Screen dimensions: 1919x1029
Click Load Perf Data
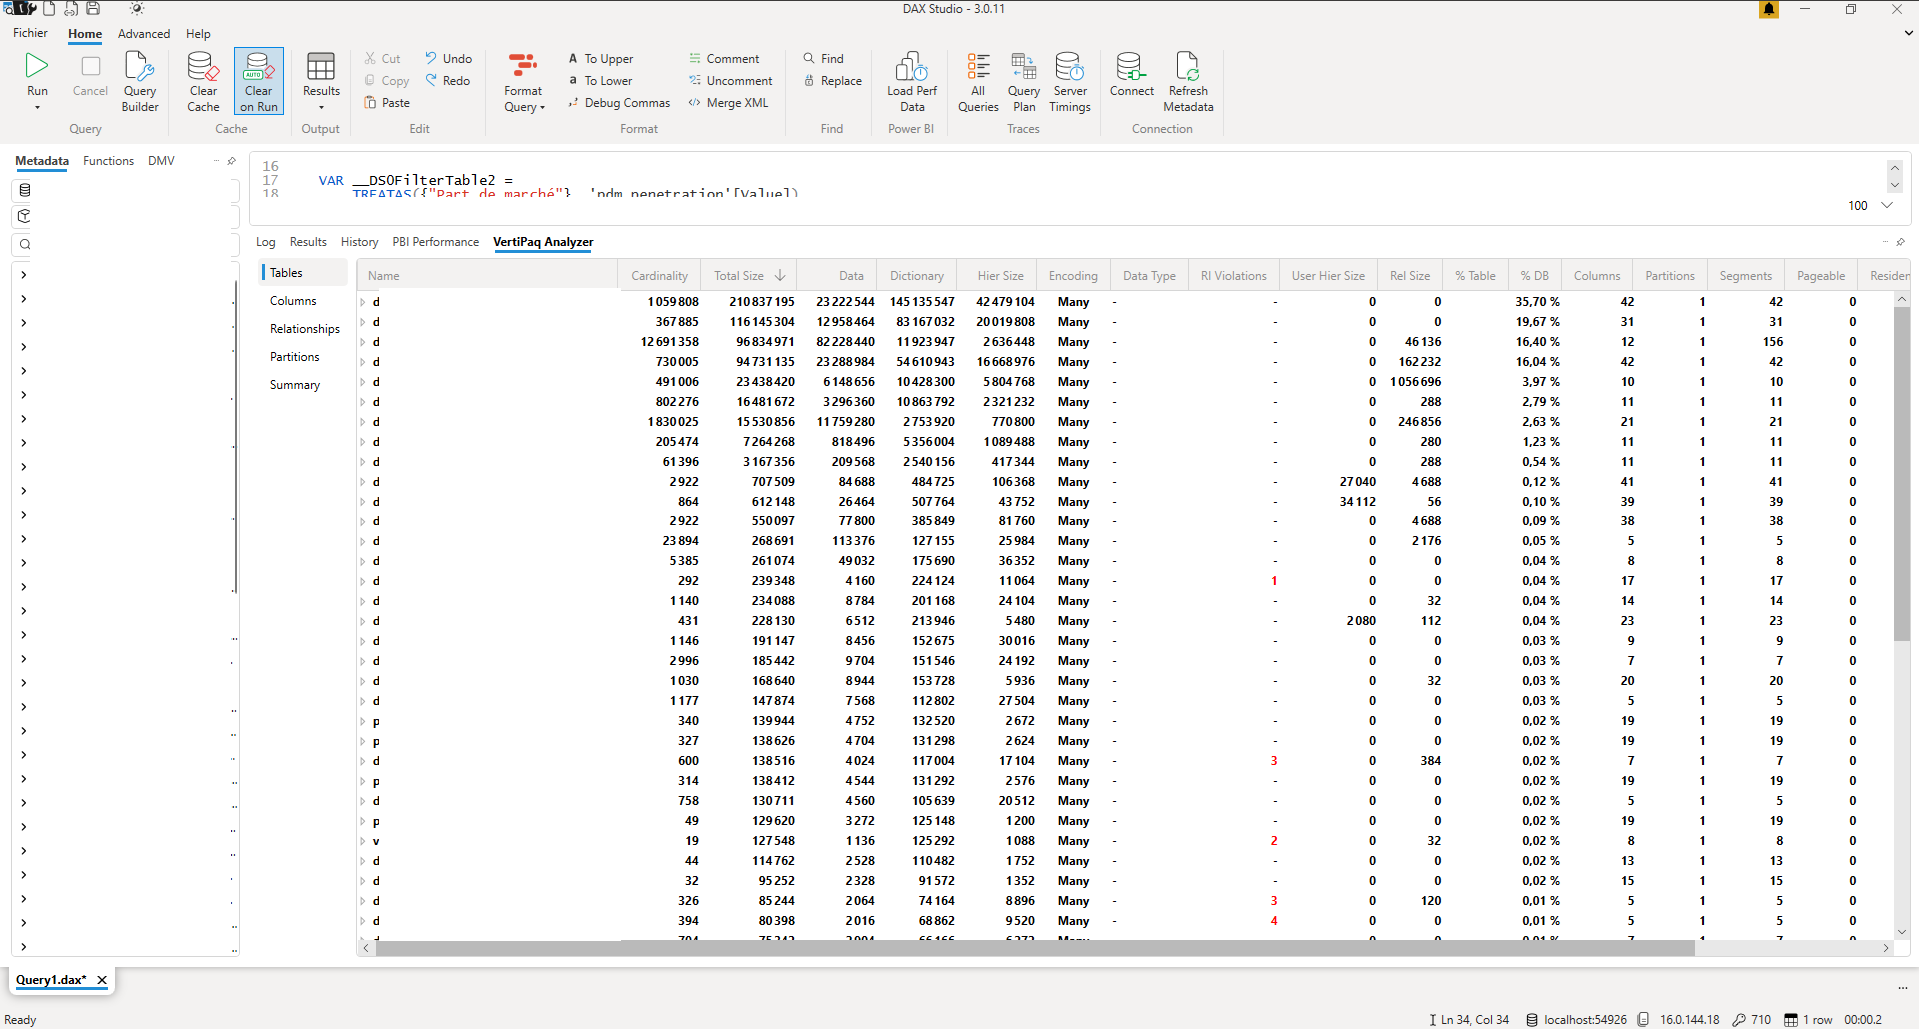click(912, 82)
